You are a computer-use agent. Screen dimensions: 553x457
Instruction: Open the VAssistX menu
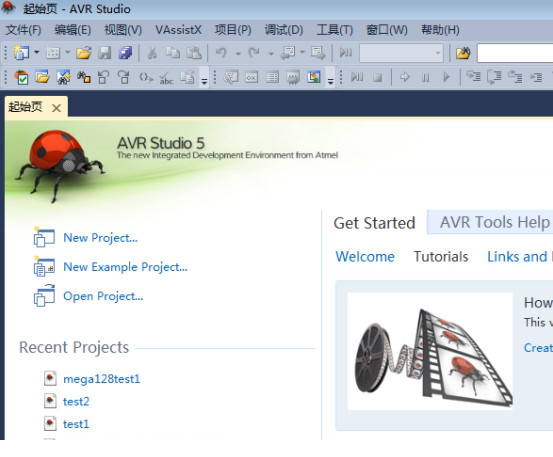[x=178, y=30]
